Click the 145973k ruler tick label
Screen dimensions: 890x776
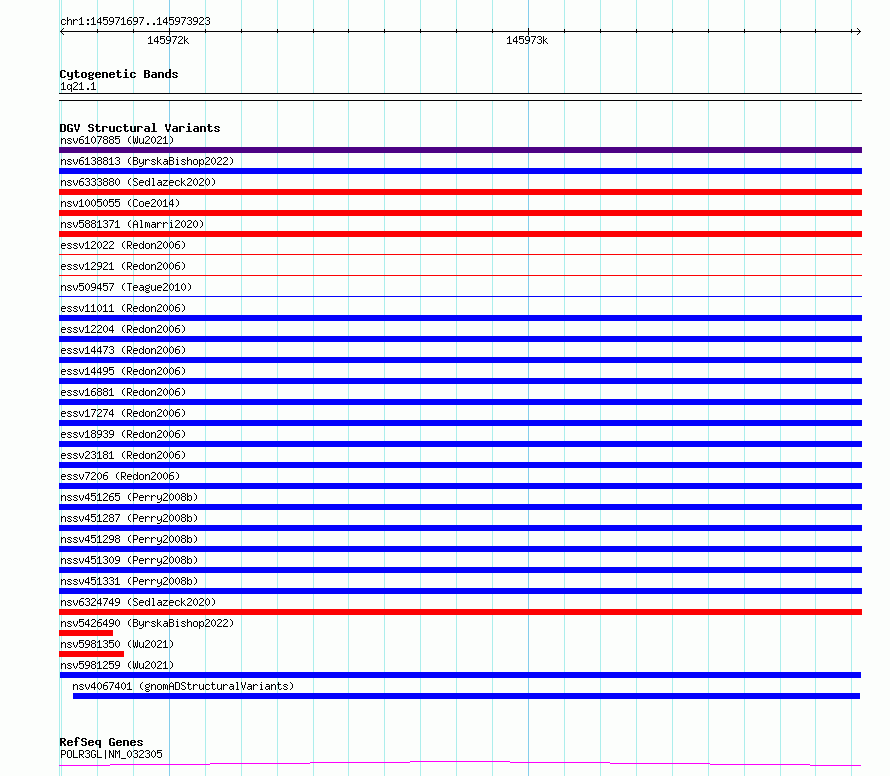tap(527, 40)
